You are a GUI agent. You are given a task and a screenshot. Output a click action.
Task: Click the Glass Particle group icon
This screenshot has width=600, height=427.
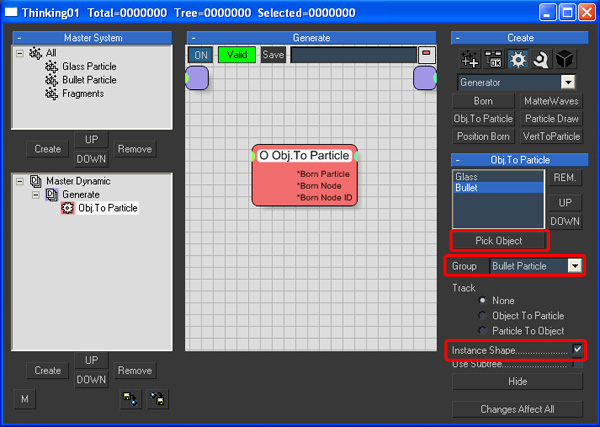click(x=52, y=67)
